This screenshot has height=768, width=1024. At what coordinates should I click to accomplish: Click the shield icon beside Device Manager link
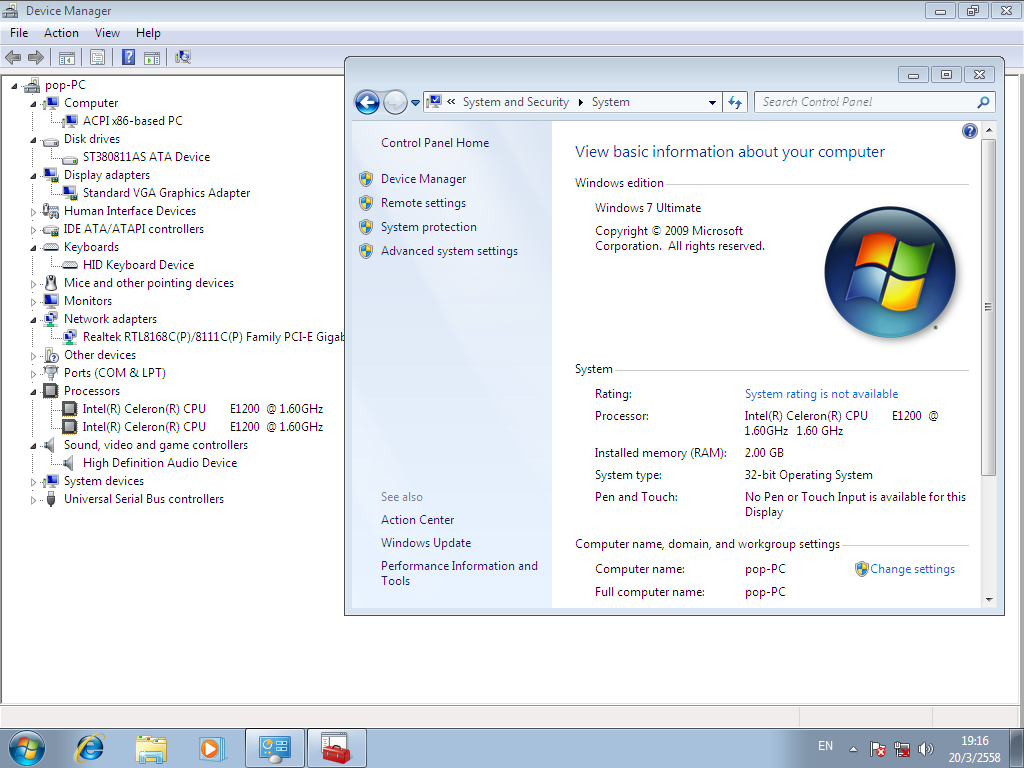tap(366, 179)
